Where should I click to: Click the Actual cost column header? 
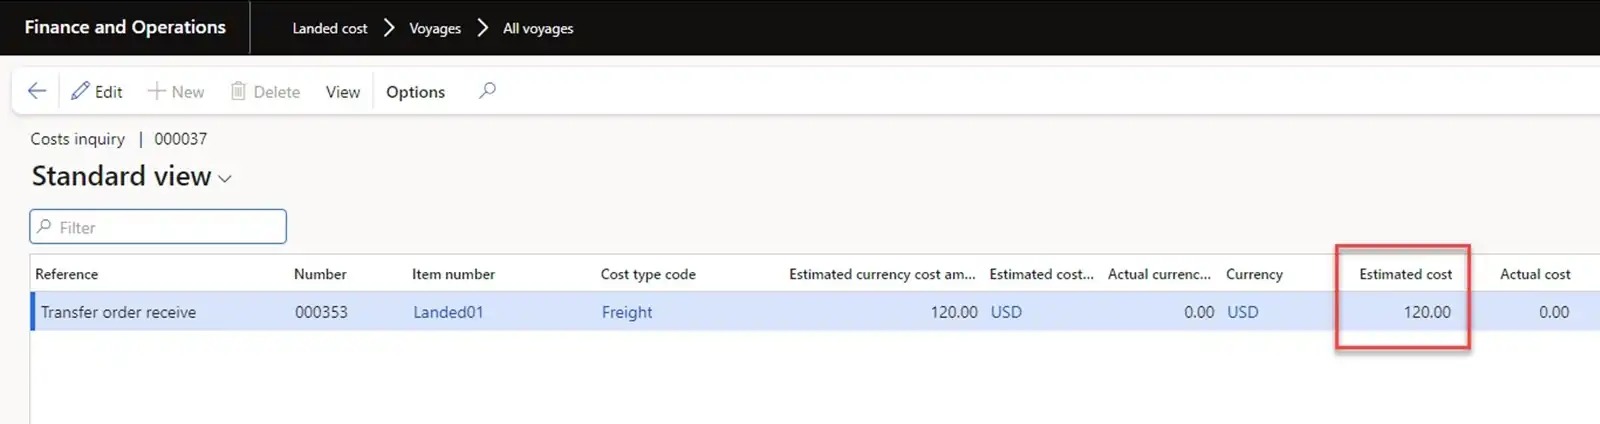point(1535,274)
